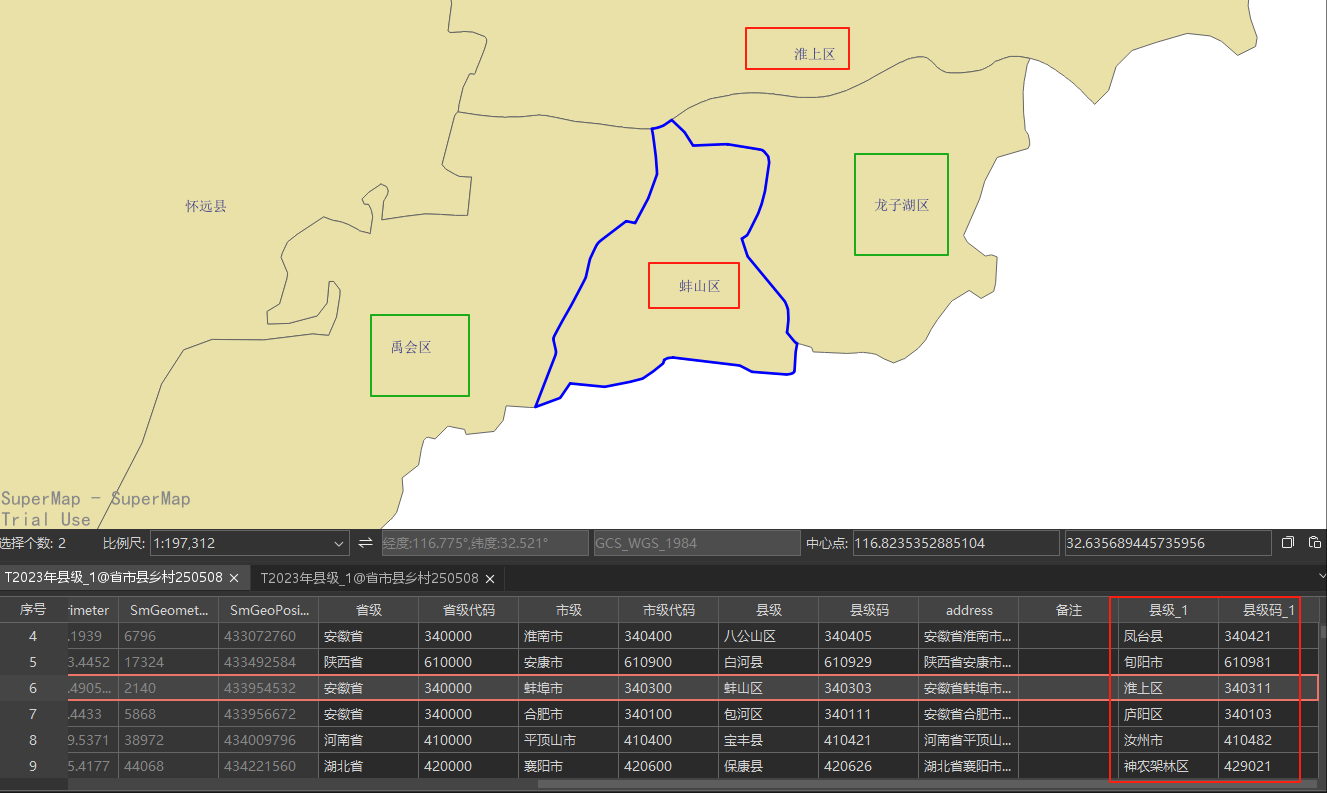Click the 蚌山区 label on the map
Screen dimensions: 1327x793
[x=700, y=286]
